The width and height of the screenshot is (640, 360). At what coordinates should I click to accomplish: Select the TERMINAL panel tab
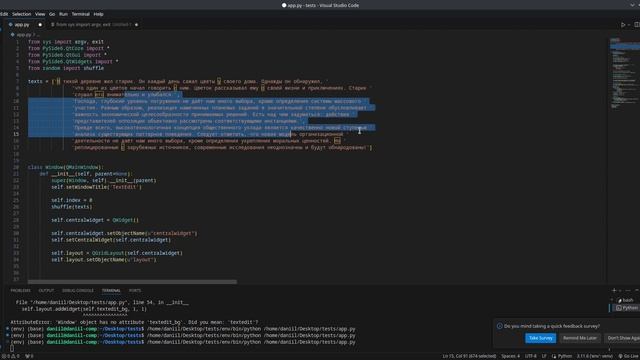[111, 291]
